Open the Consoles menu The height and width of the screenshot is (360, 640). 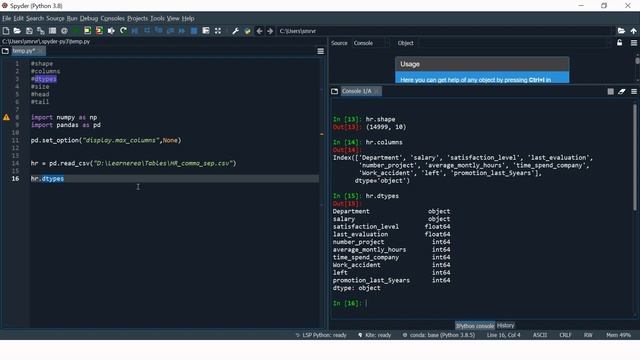click(x=113, y=18)
